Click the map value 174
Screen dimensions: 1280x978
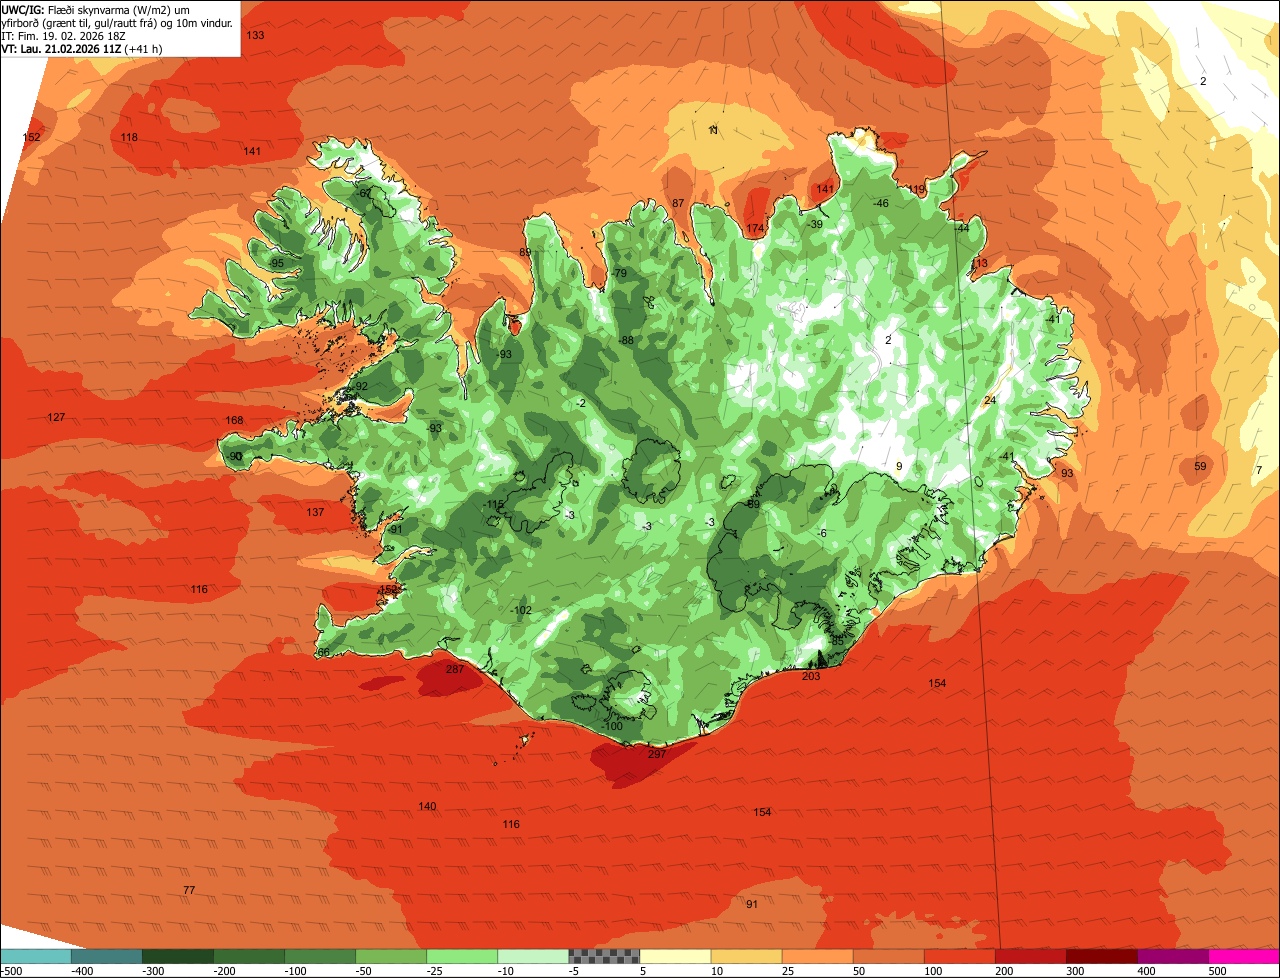pos(755,229)
